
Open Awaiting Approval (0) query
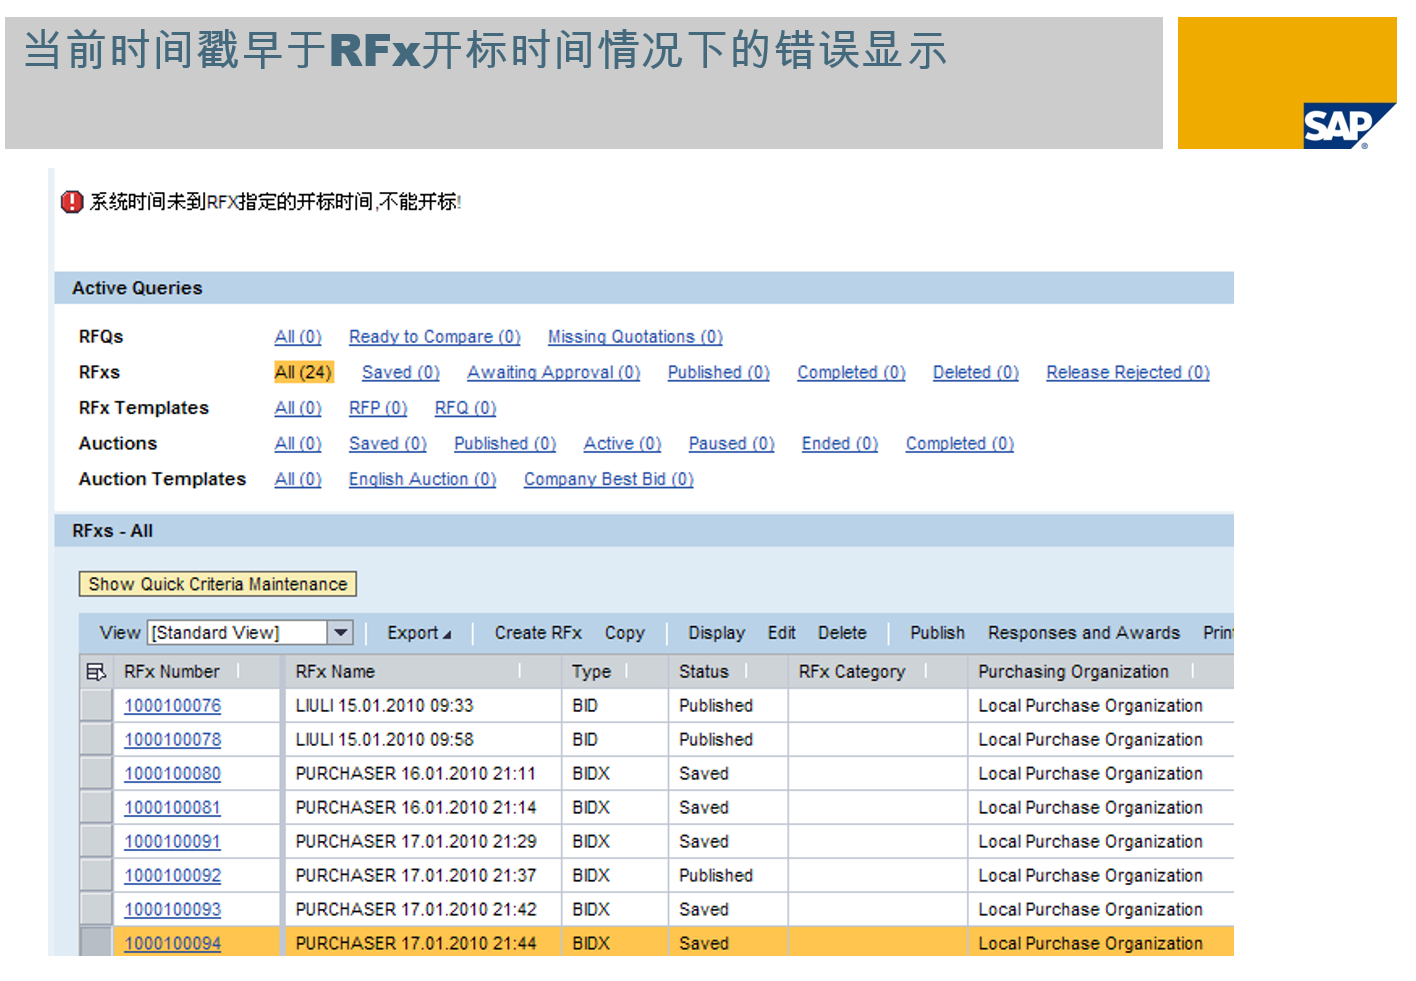(x=554, y=372)
